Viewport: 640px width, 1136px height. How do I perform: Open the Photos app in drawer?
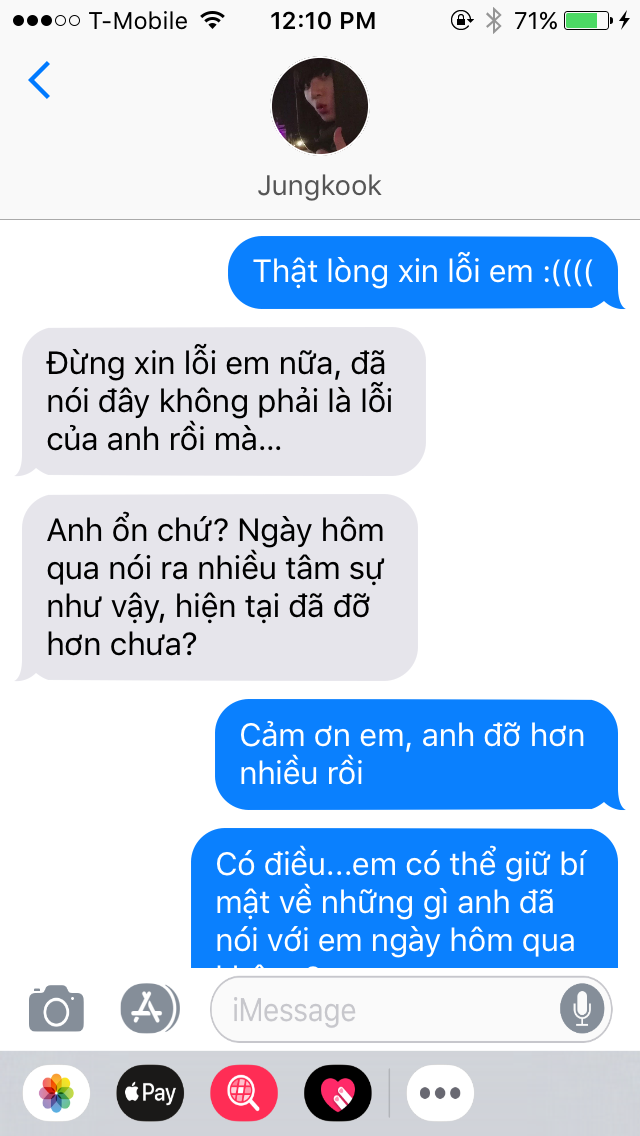tap(56, 1093)
